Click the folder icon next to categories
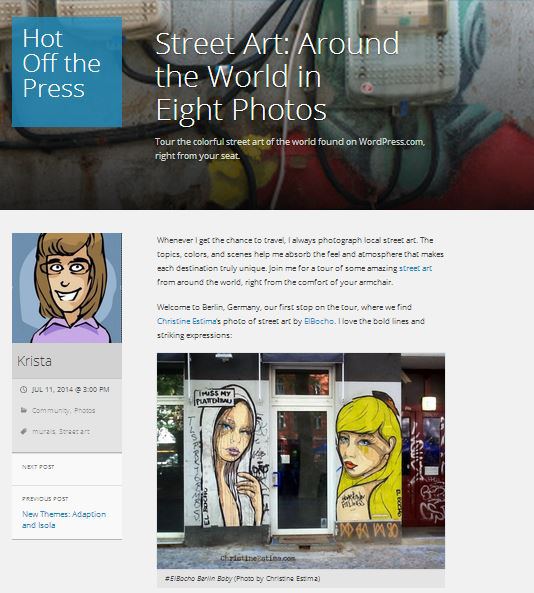This screenshot has height=593, width=534. 23,410
